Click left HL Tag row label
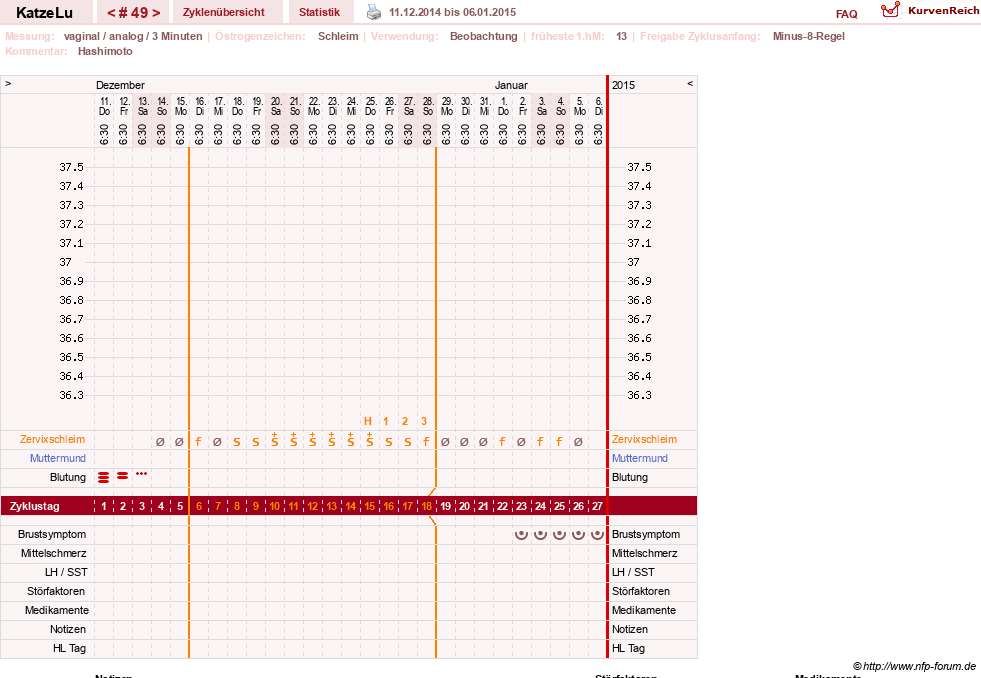Image resolution: width=981 pixels, height=678 pixels. tap(69, 648)
